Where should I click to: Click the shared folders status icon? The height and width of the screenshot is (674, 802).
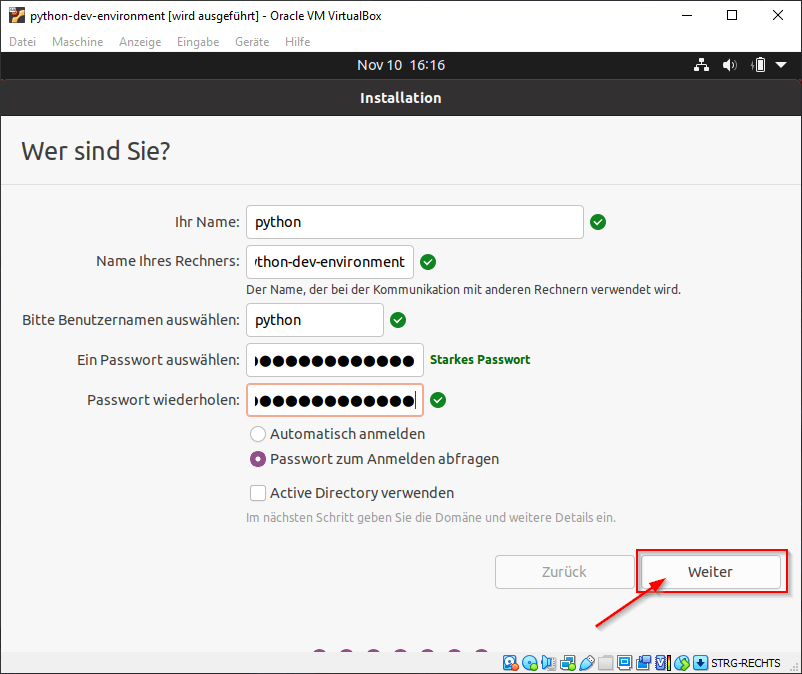pos(605,663)
